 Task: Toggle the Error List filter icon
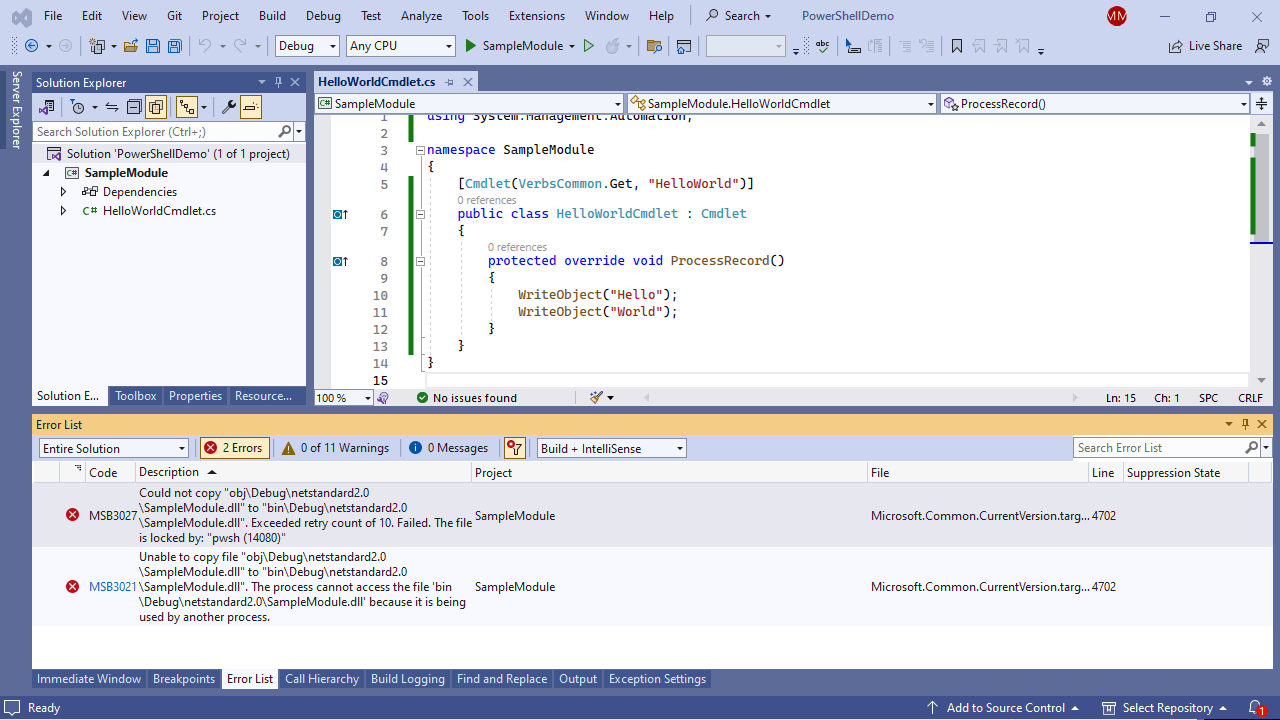pyautogui.click(x=514, y=448)
